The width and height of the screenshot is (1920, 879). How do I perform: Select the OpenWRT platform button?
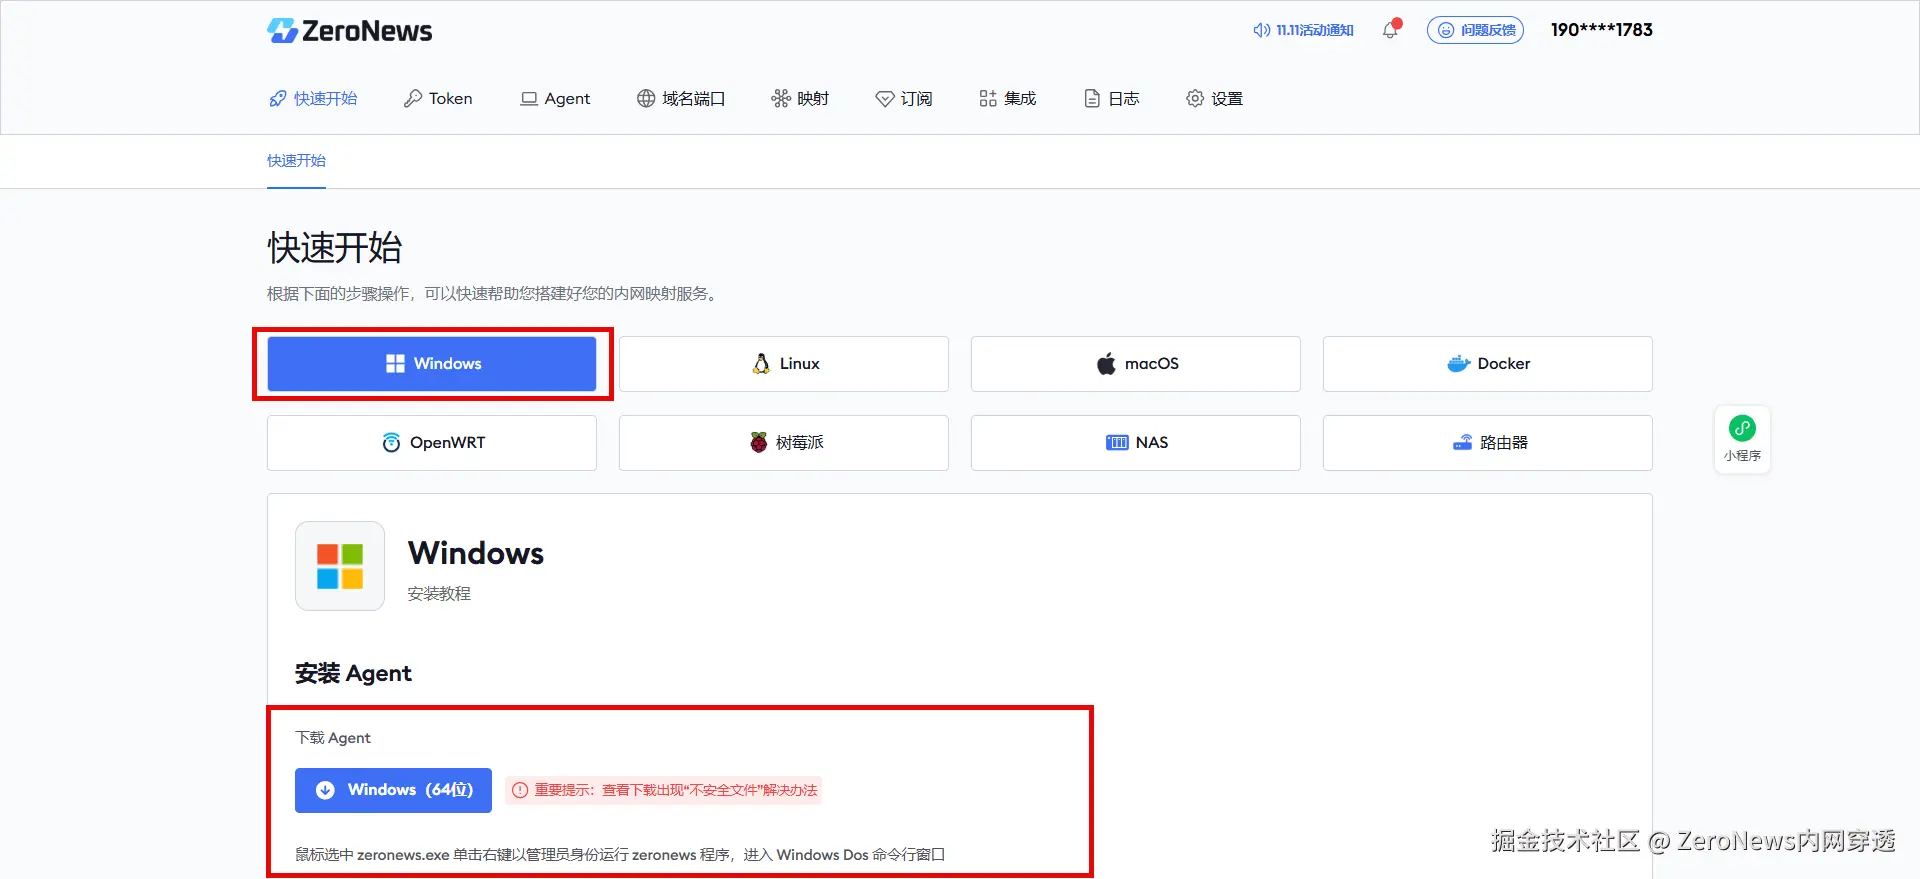coord(432,443)
